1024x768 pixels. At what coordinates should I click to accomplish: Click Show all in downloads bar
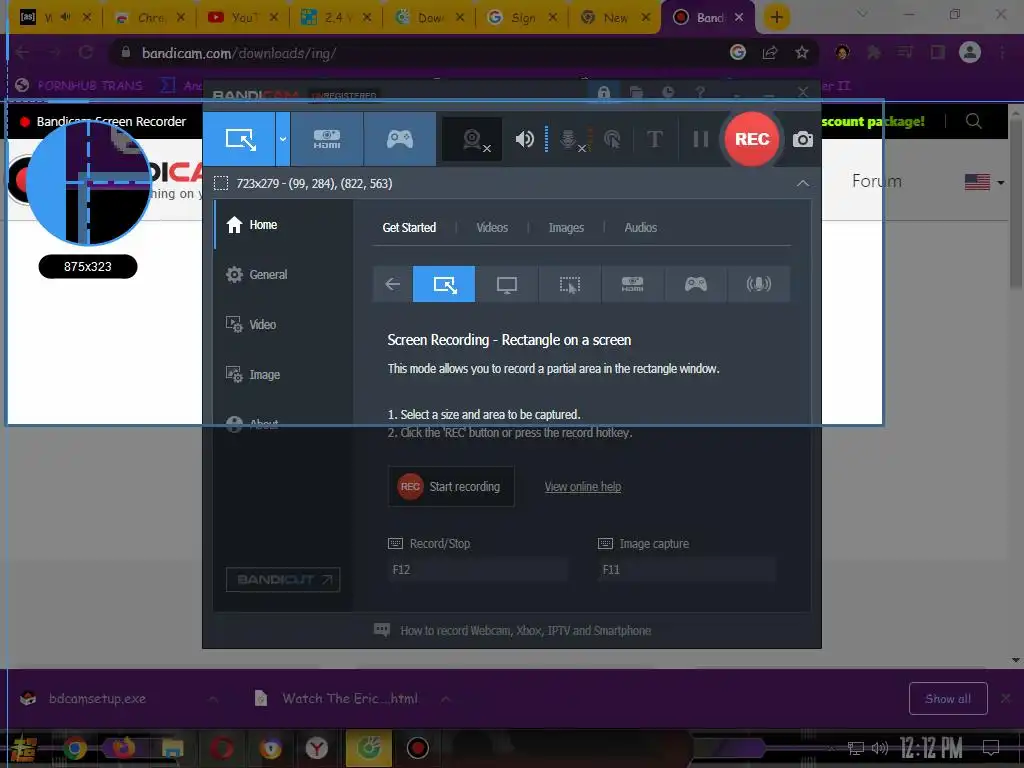(948, 699)
